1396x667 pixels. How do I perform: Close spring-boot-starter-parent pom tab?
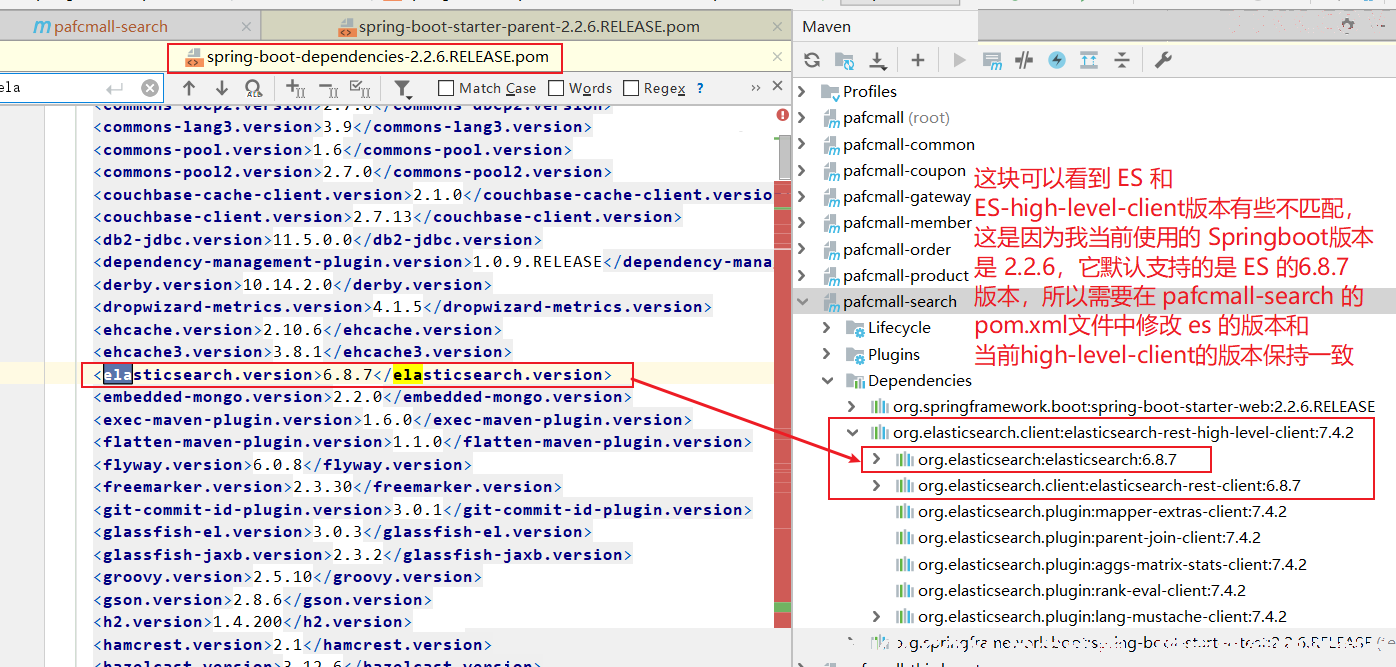click(x=778, y=27)
